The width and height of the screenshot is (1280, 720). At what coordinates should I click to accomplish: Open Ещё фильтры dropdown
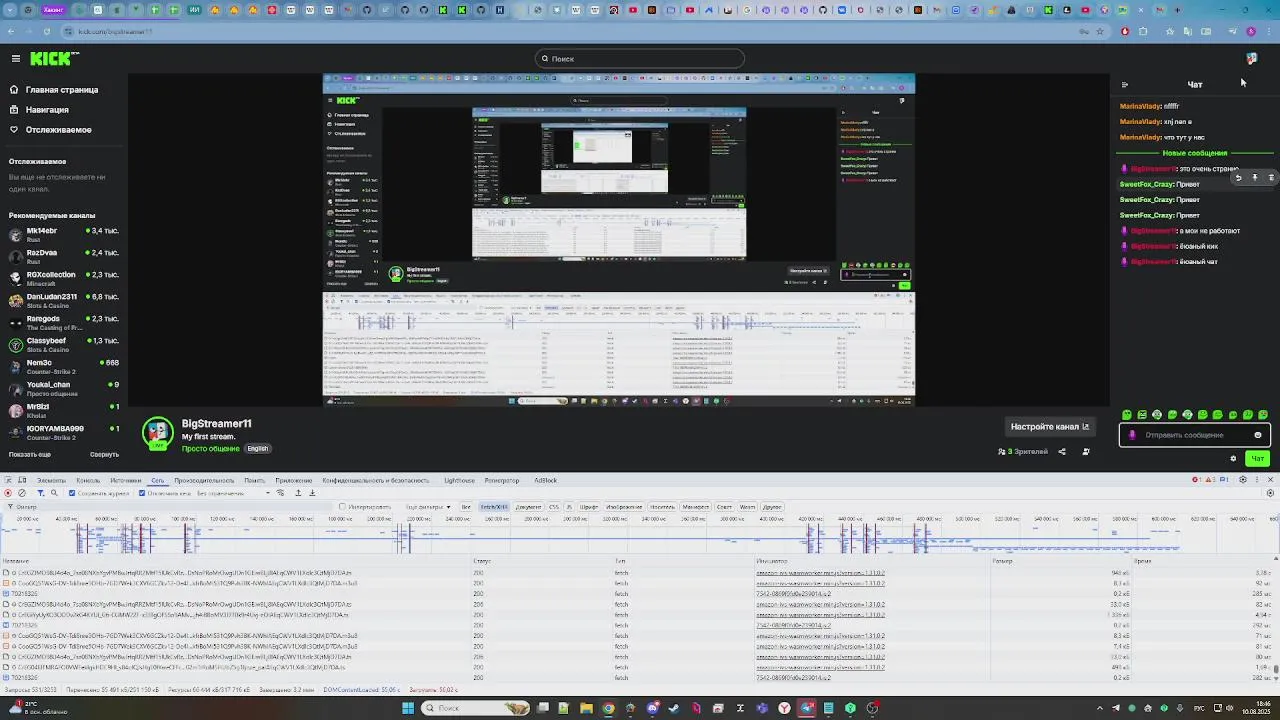tap(428, 507)
